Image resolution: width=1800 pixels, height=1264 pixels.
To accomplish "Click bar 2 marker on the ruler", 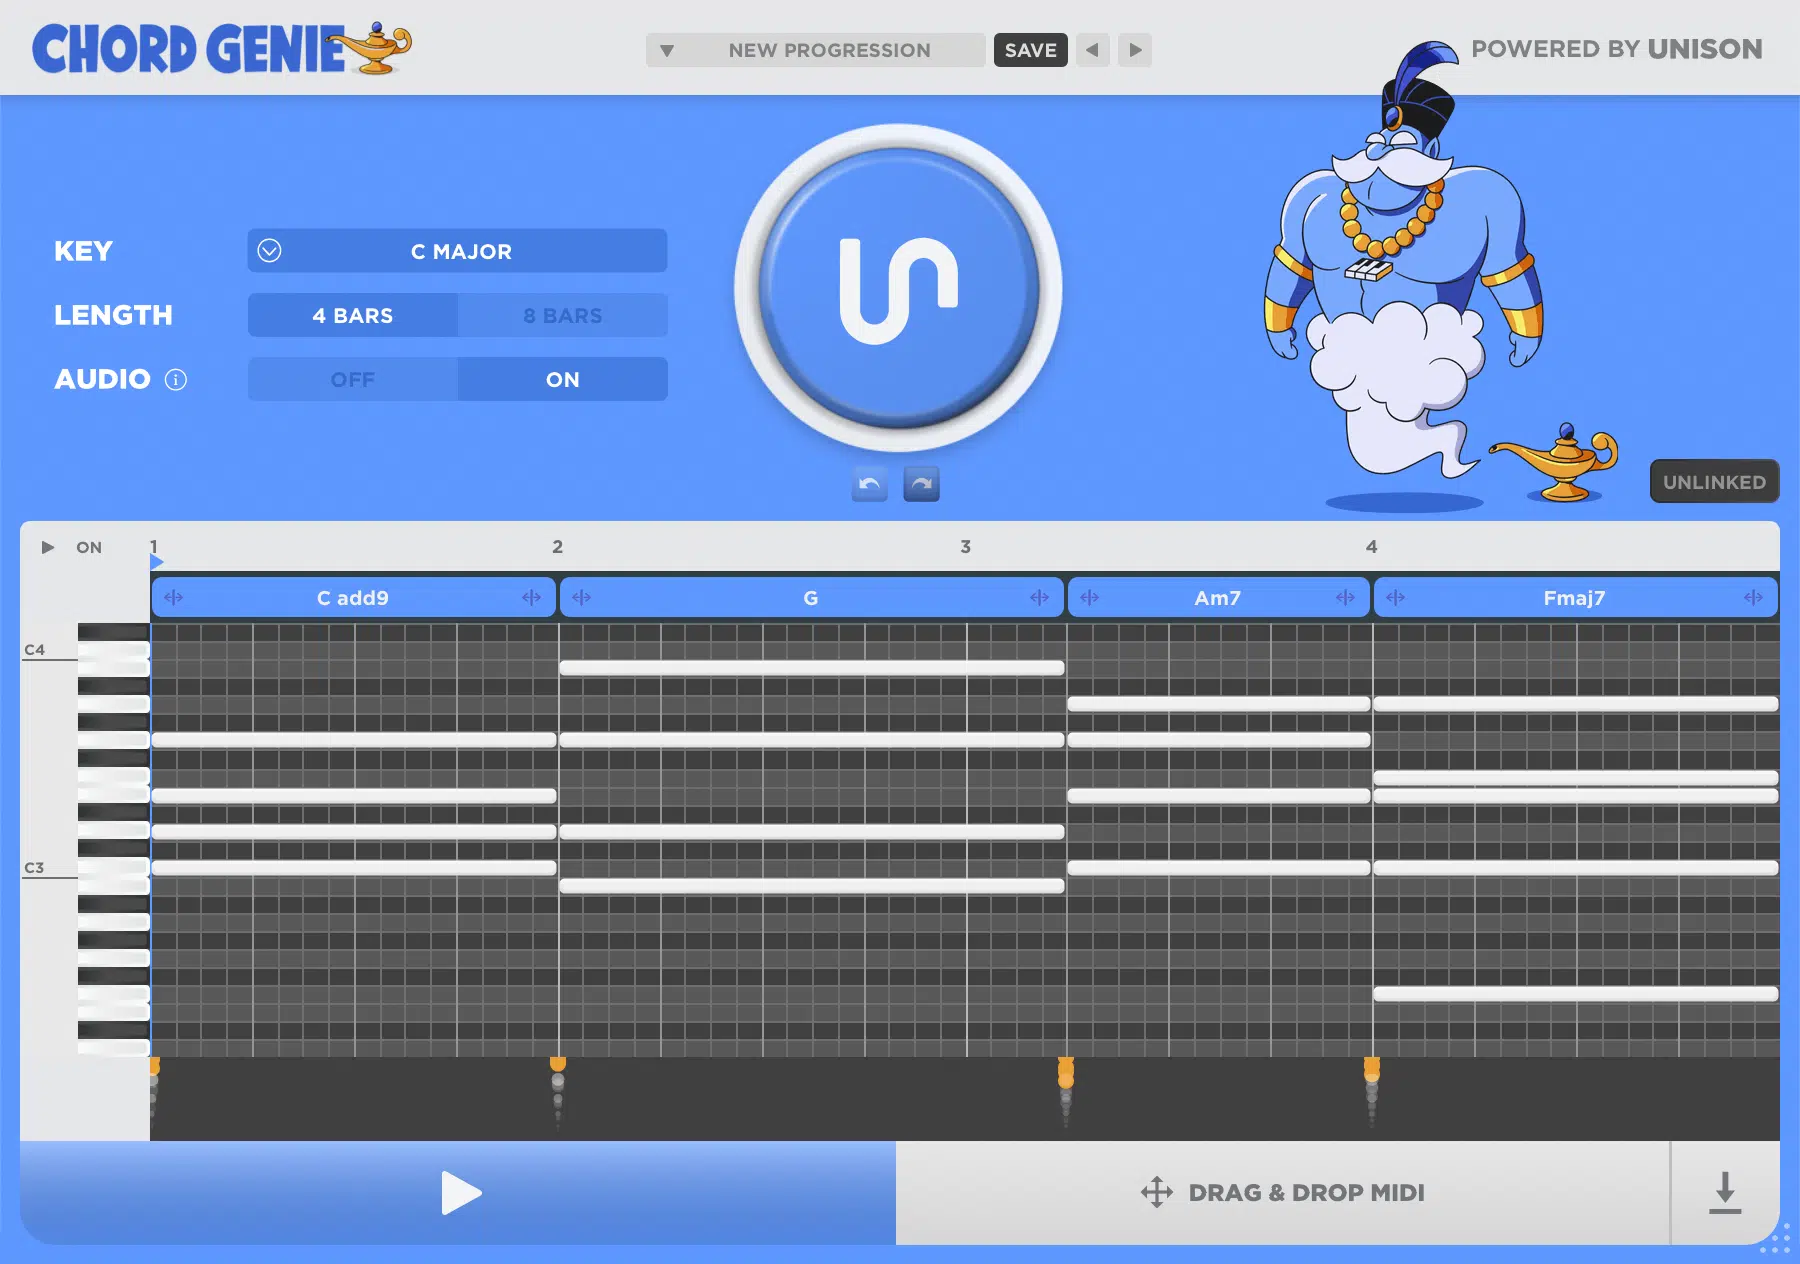I will (558, 547).
